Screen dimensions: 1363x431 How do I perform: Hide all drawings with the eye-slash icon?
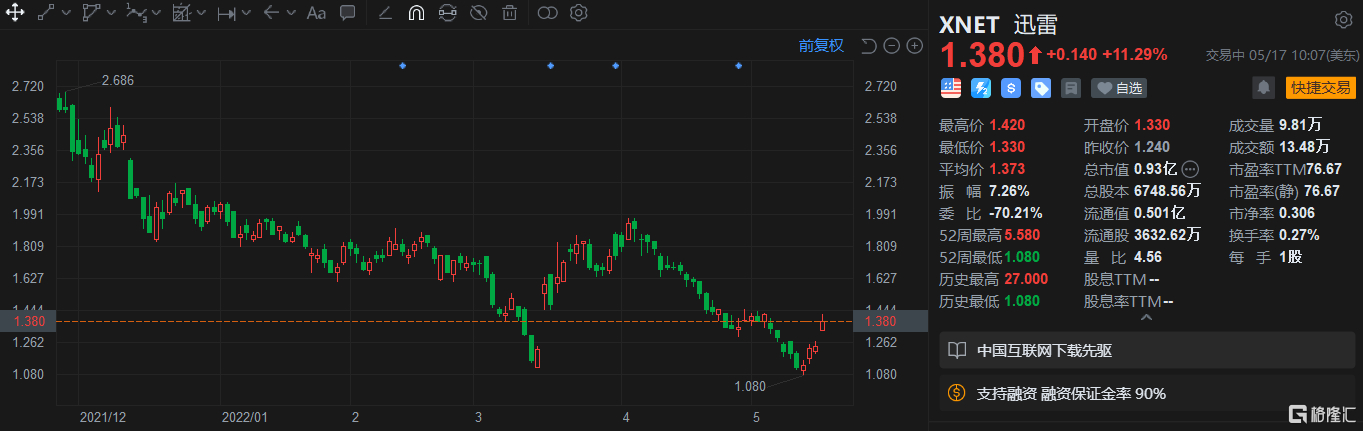point(478,13)
